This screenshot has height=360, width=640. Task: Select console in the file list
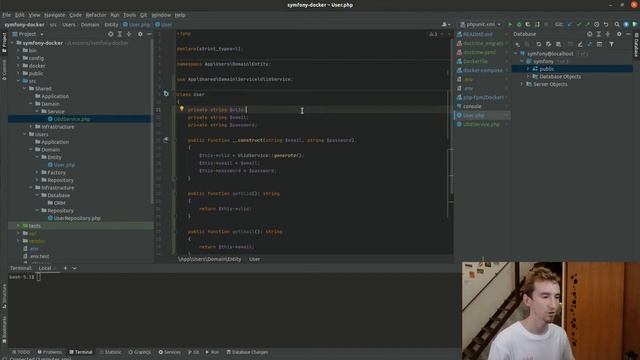click(472, 106)
